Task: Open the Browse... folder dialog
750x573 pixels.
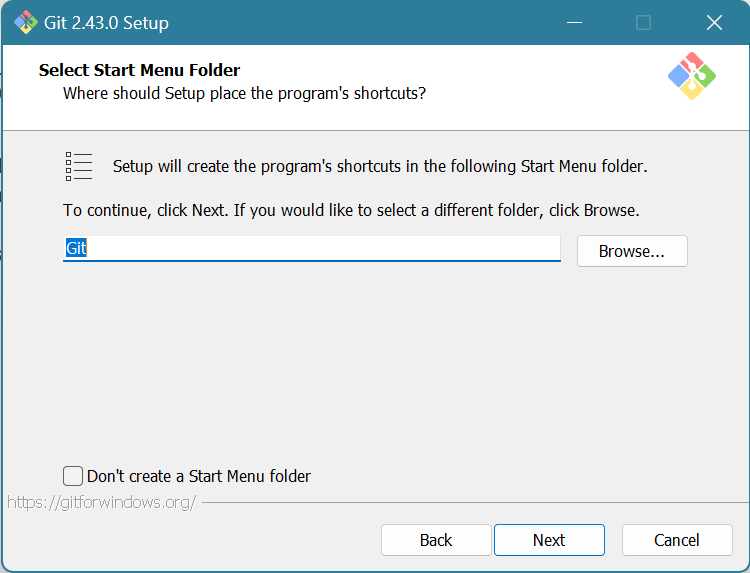Action: 631,251
